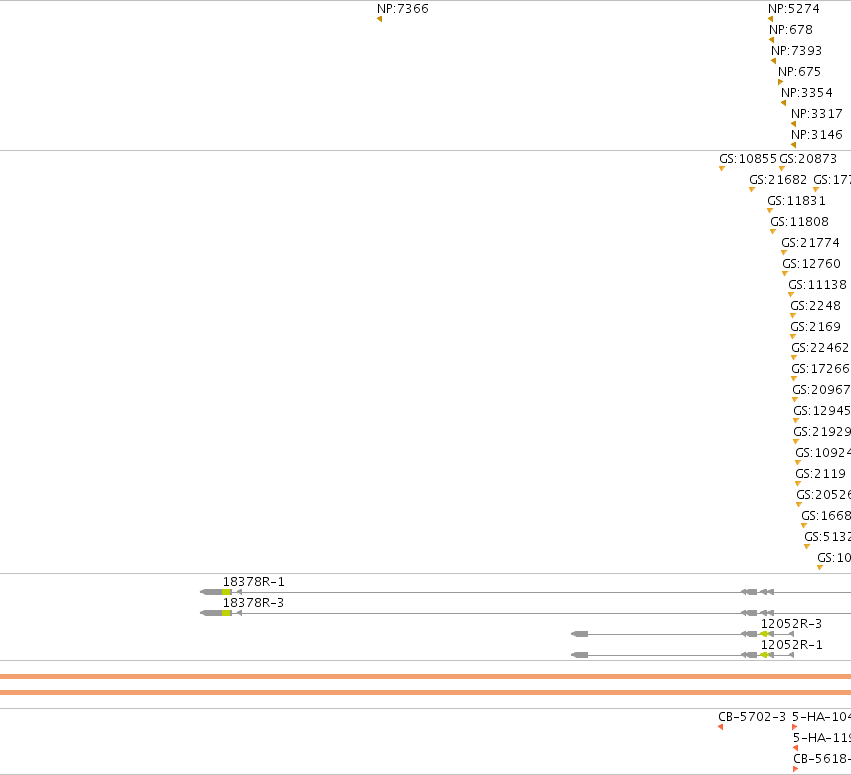The height and width of the screenshot is (775, 851).
Task: Select insertion NP:5274
Action: [793, 9]
